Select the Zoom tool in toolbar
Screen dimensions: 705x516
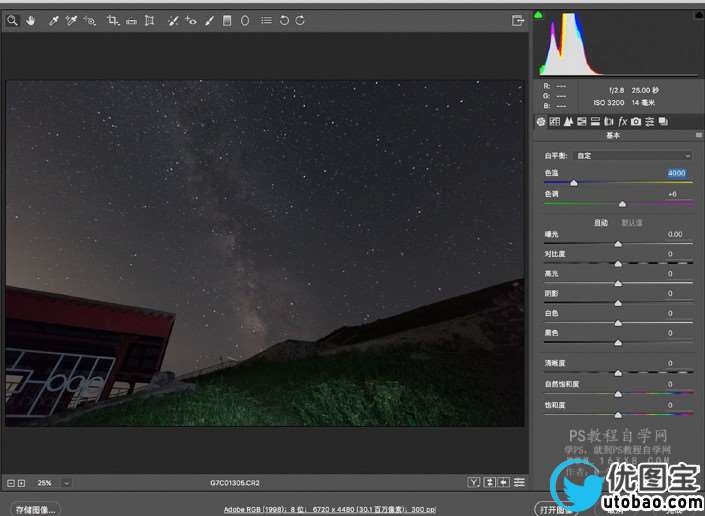(13, 20)
